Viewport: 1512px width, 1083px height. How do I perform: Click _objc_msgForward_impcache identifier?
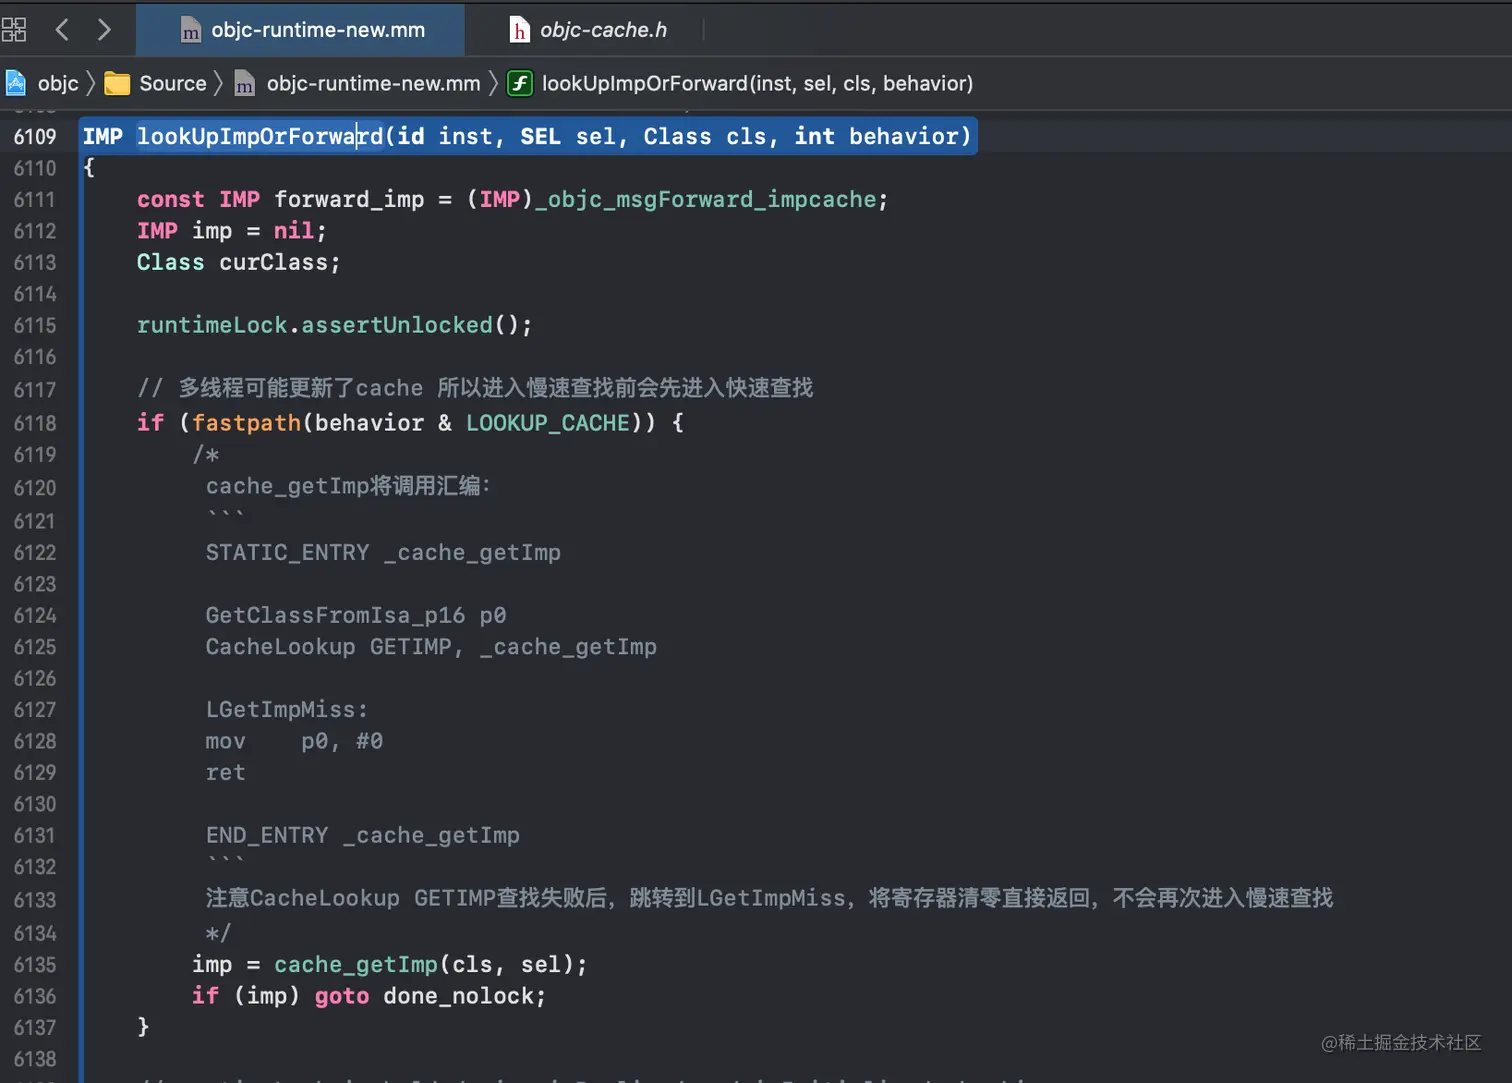click(706, 199)
